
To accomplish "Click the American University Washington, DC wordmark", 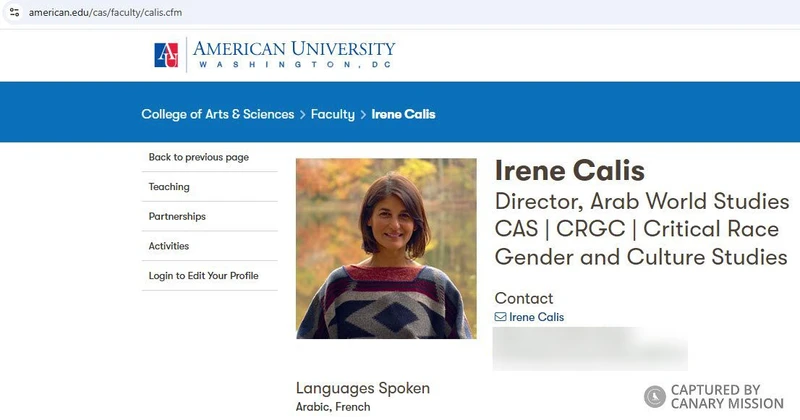I will click(x=294, y=55).
